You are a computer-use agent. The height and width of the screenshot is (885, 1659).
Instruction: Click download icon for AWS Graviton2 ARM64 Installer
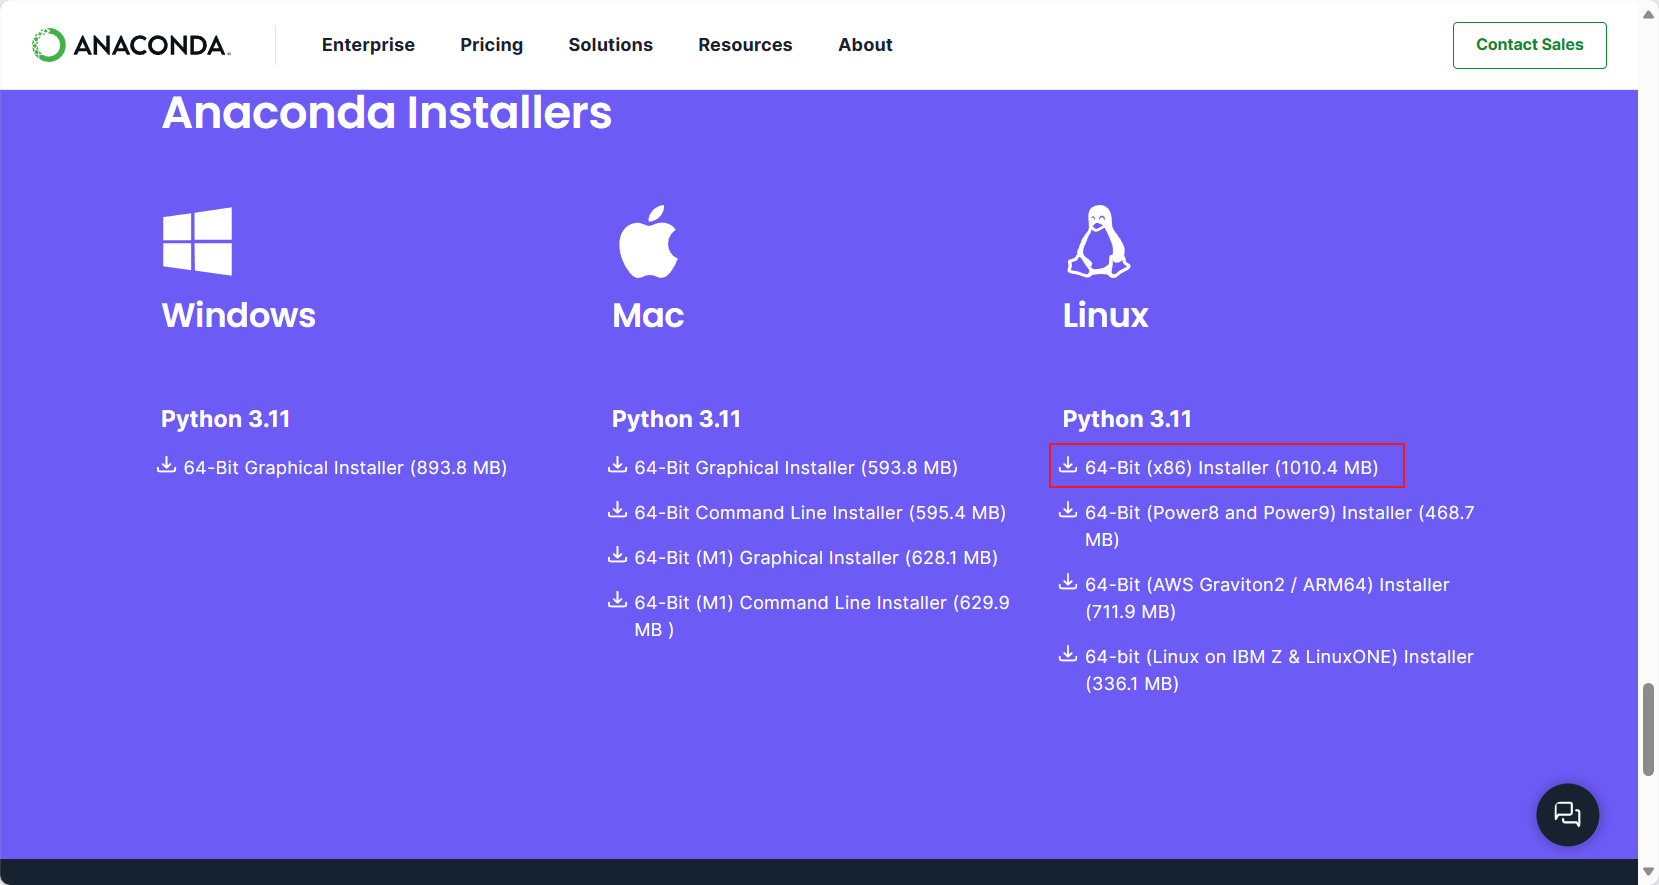coord(1068,582)
